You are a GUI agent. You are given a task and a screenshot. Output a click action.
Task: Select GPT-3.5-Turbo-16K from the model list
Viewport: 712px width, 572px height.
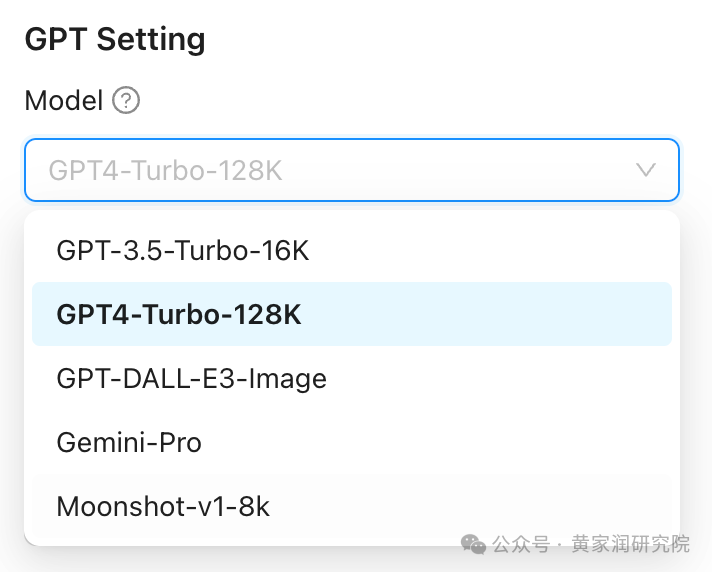(183, 250)
